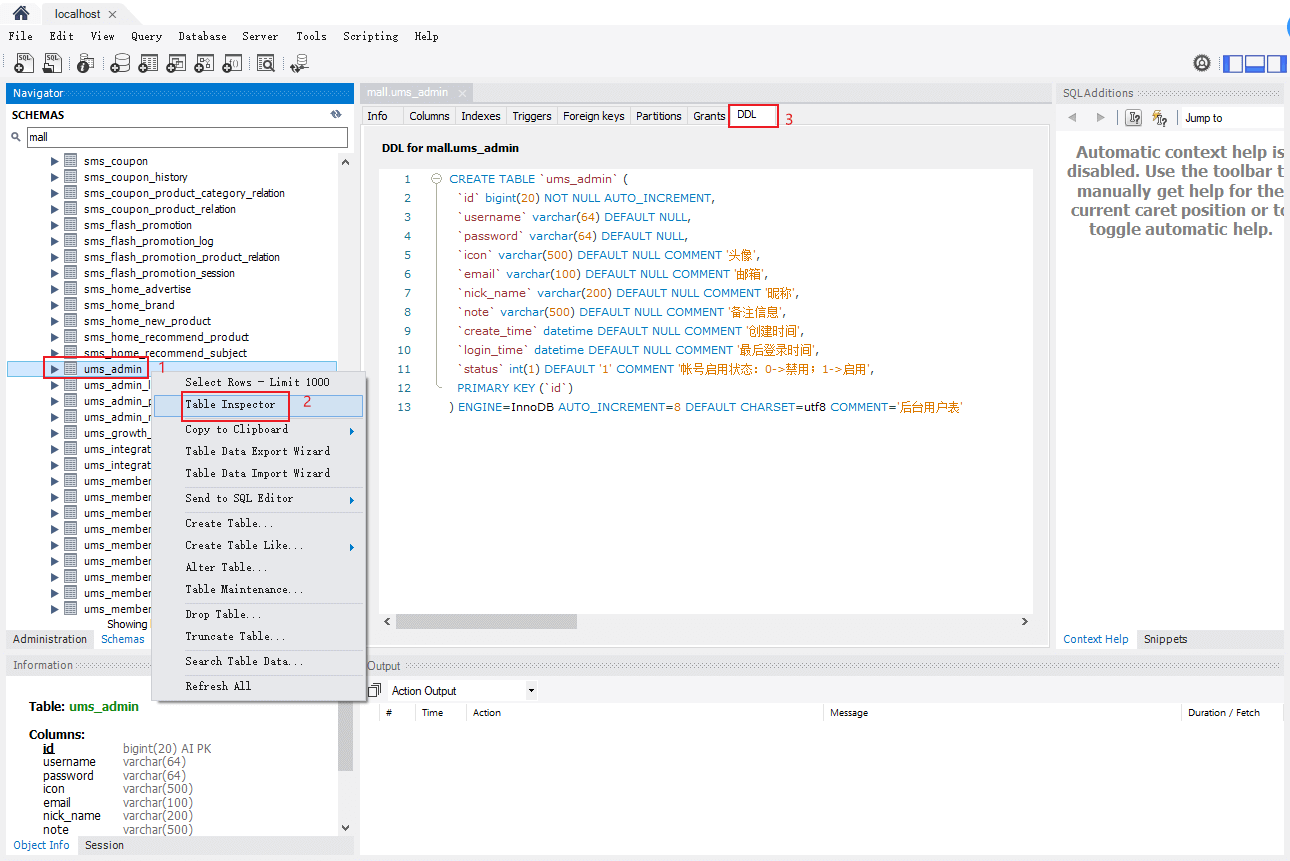Choose Alter Table from context menu
Viewport: 1290px width, 861px height.
pyautogui.click(x=258, y=567)
